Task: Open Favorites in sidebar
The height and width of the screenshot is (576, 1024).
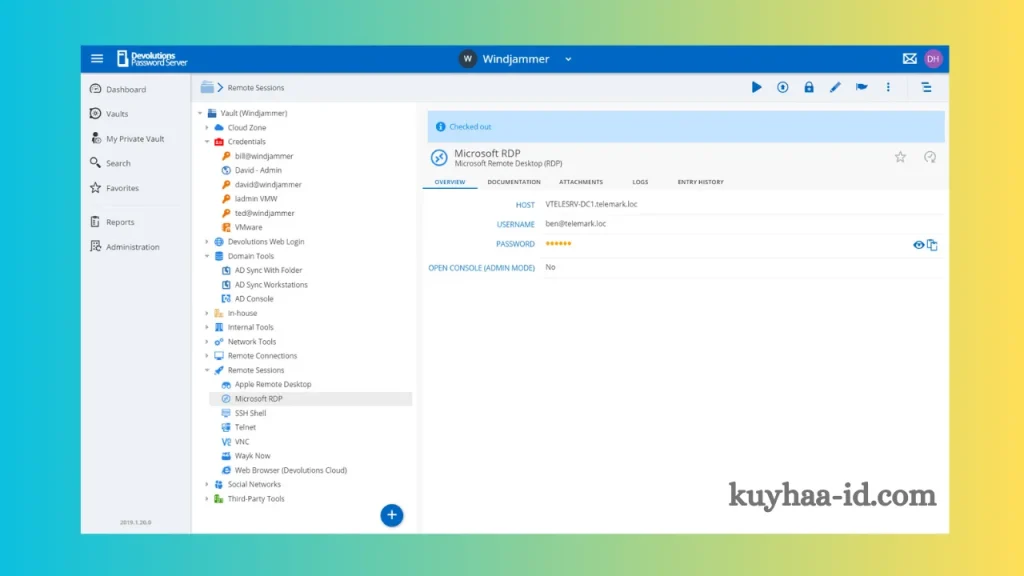Action: [122, 188]
